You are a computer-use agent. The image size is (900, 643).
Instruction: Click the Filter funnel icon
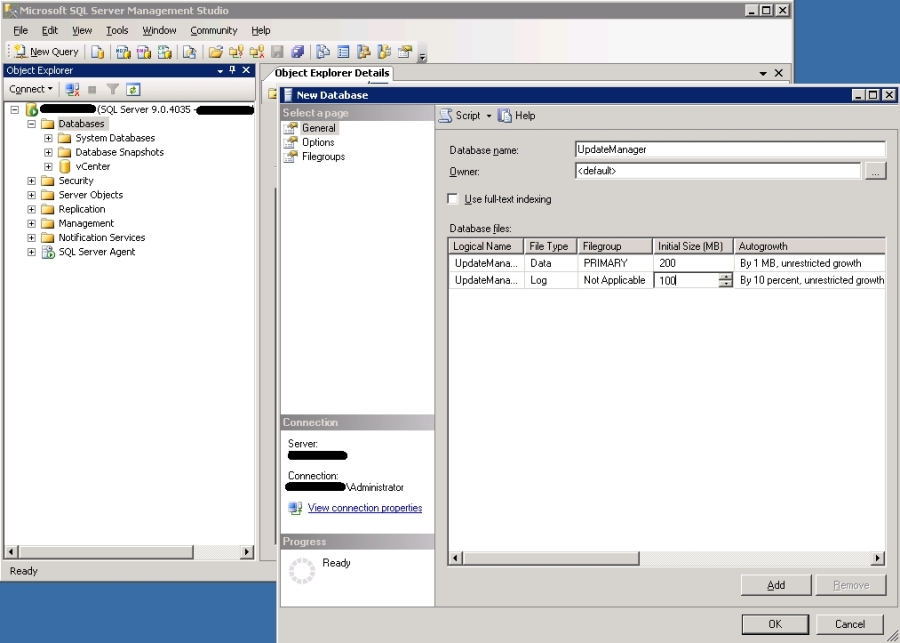tap(112, 90)
